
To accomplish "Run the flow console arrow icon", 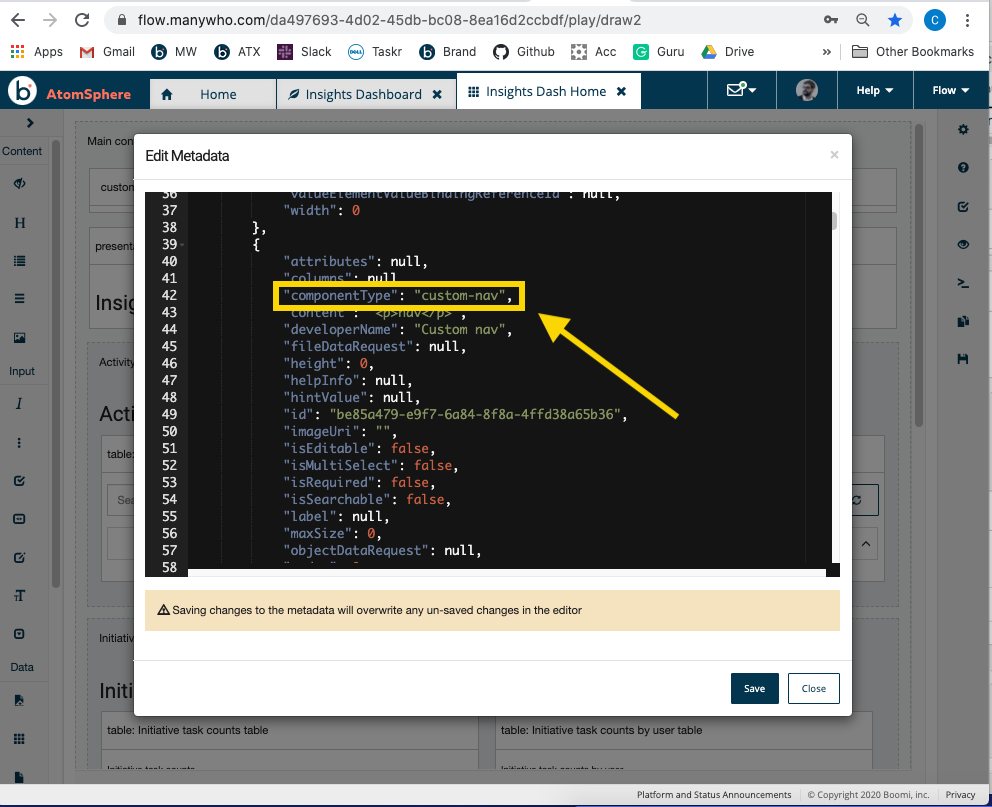I will coord(963,283).
